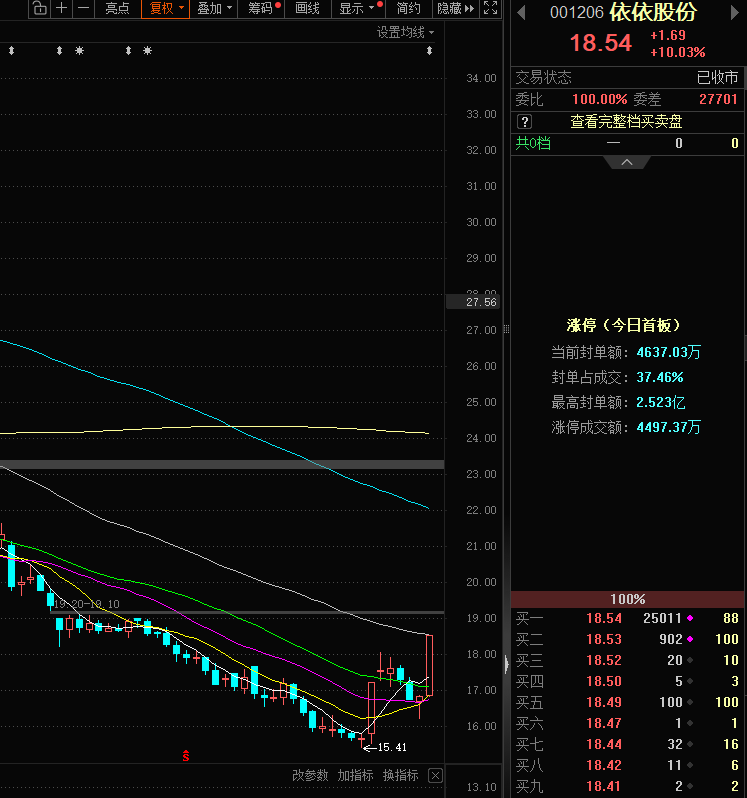Click the 买九 price 18.41
Viewport: 747px width, 798px height.
604,786
